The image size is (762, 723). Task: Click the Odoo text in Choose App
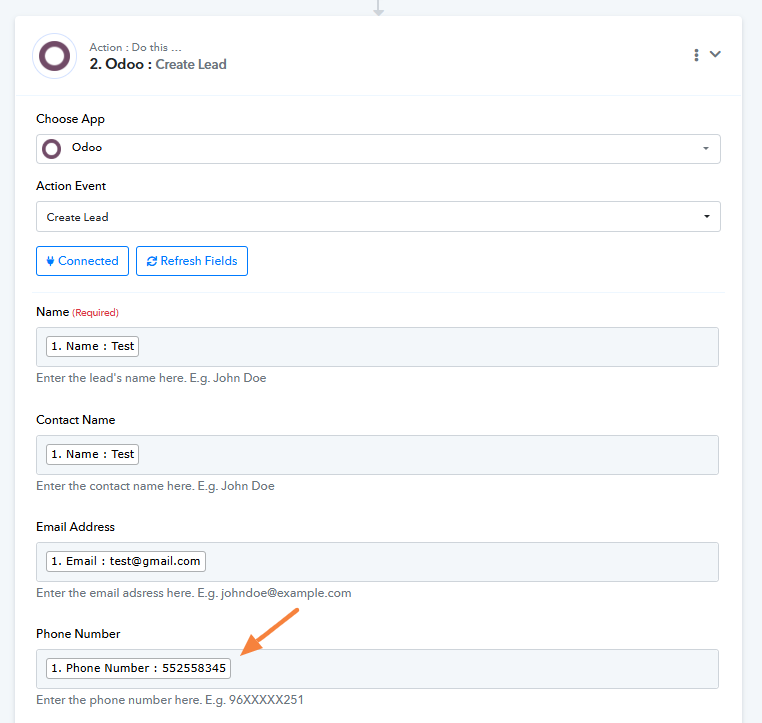pyautogui.click(x=87, y=148)
